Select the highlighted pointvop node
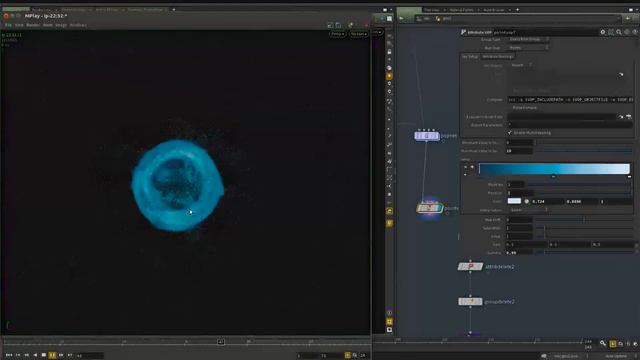640x360 pixels. click(429, 208)
